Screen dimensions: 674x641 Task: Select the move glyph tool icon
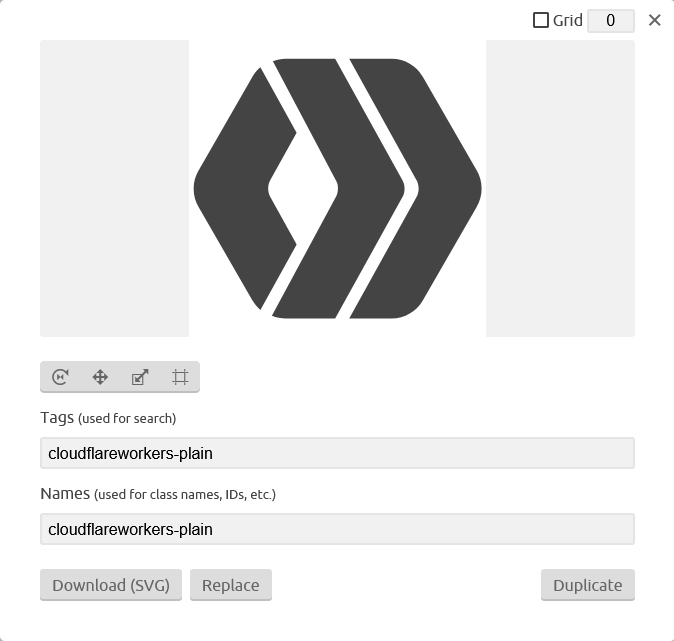(x=100, y=377)
